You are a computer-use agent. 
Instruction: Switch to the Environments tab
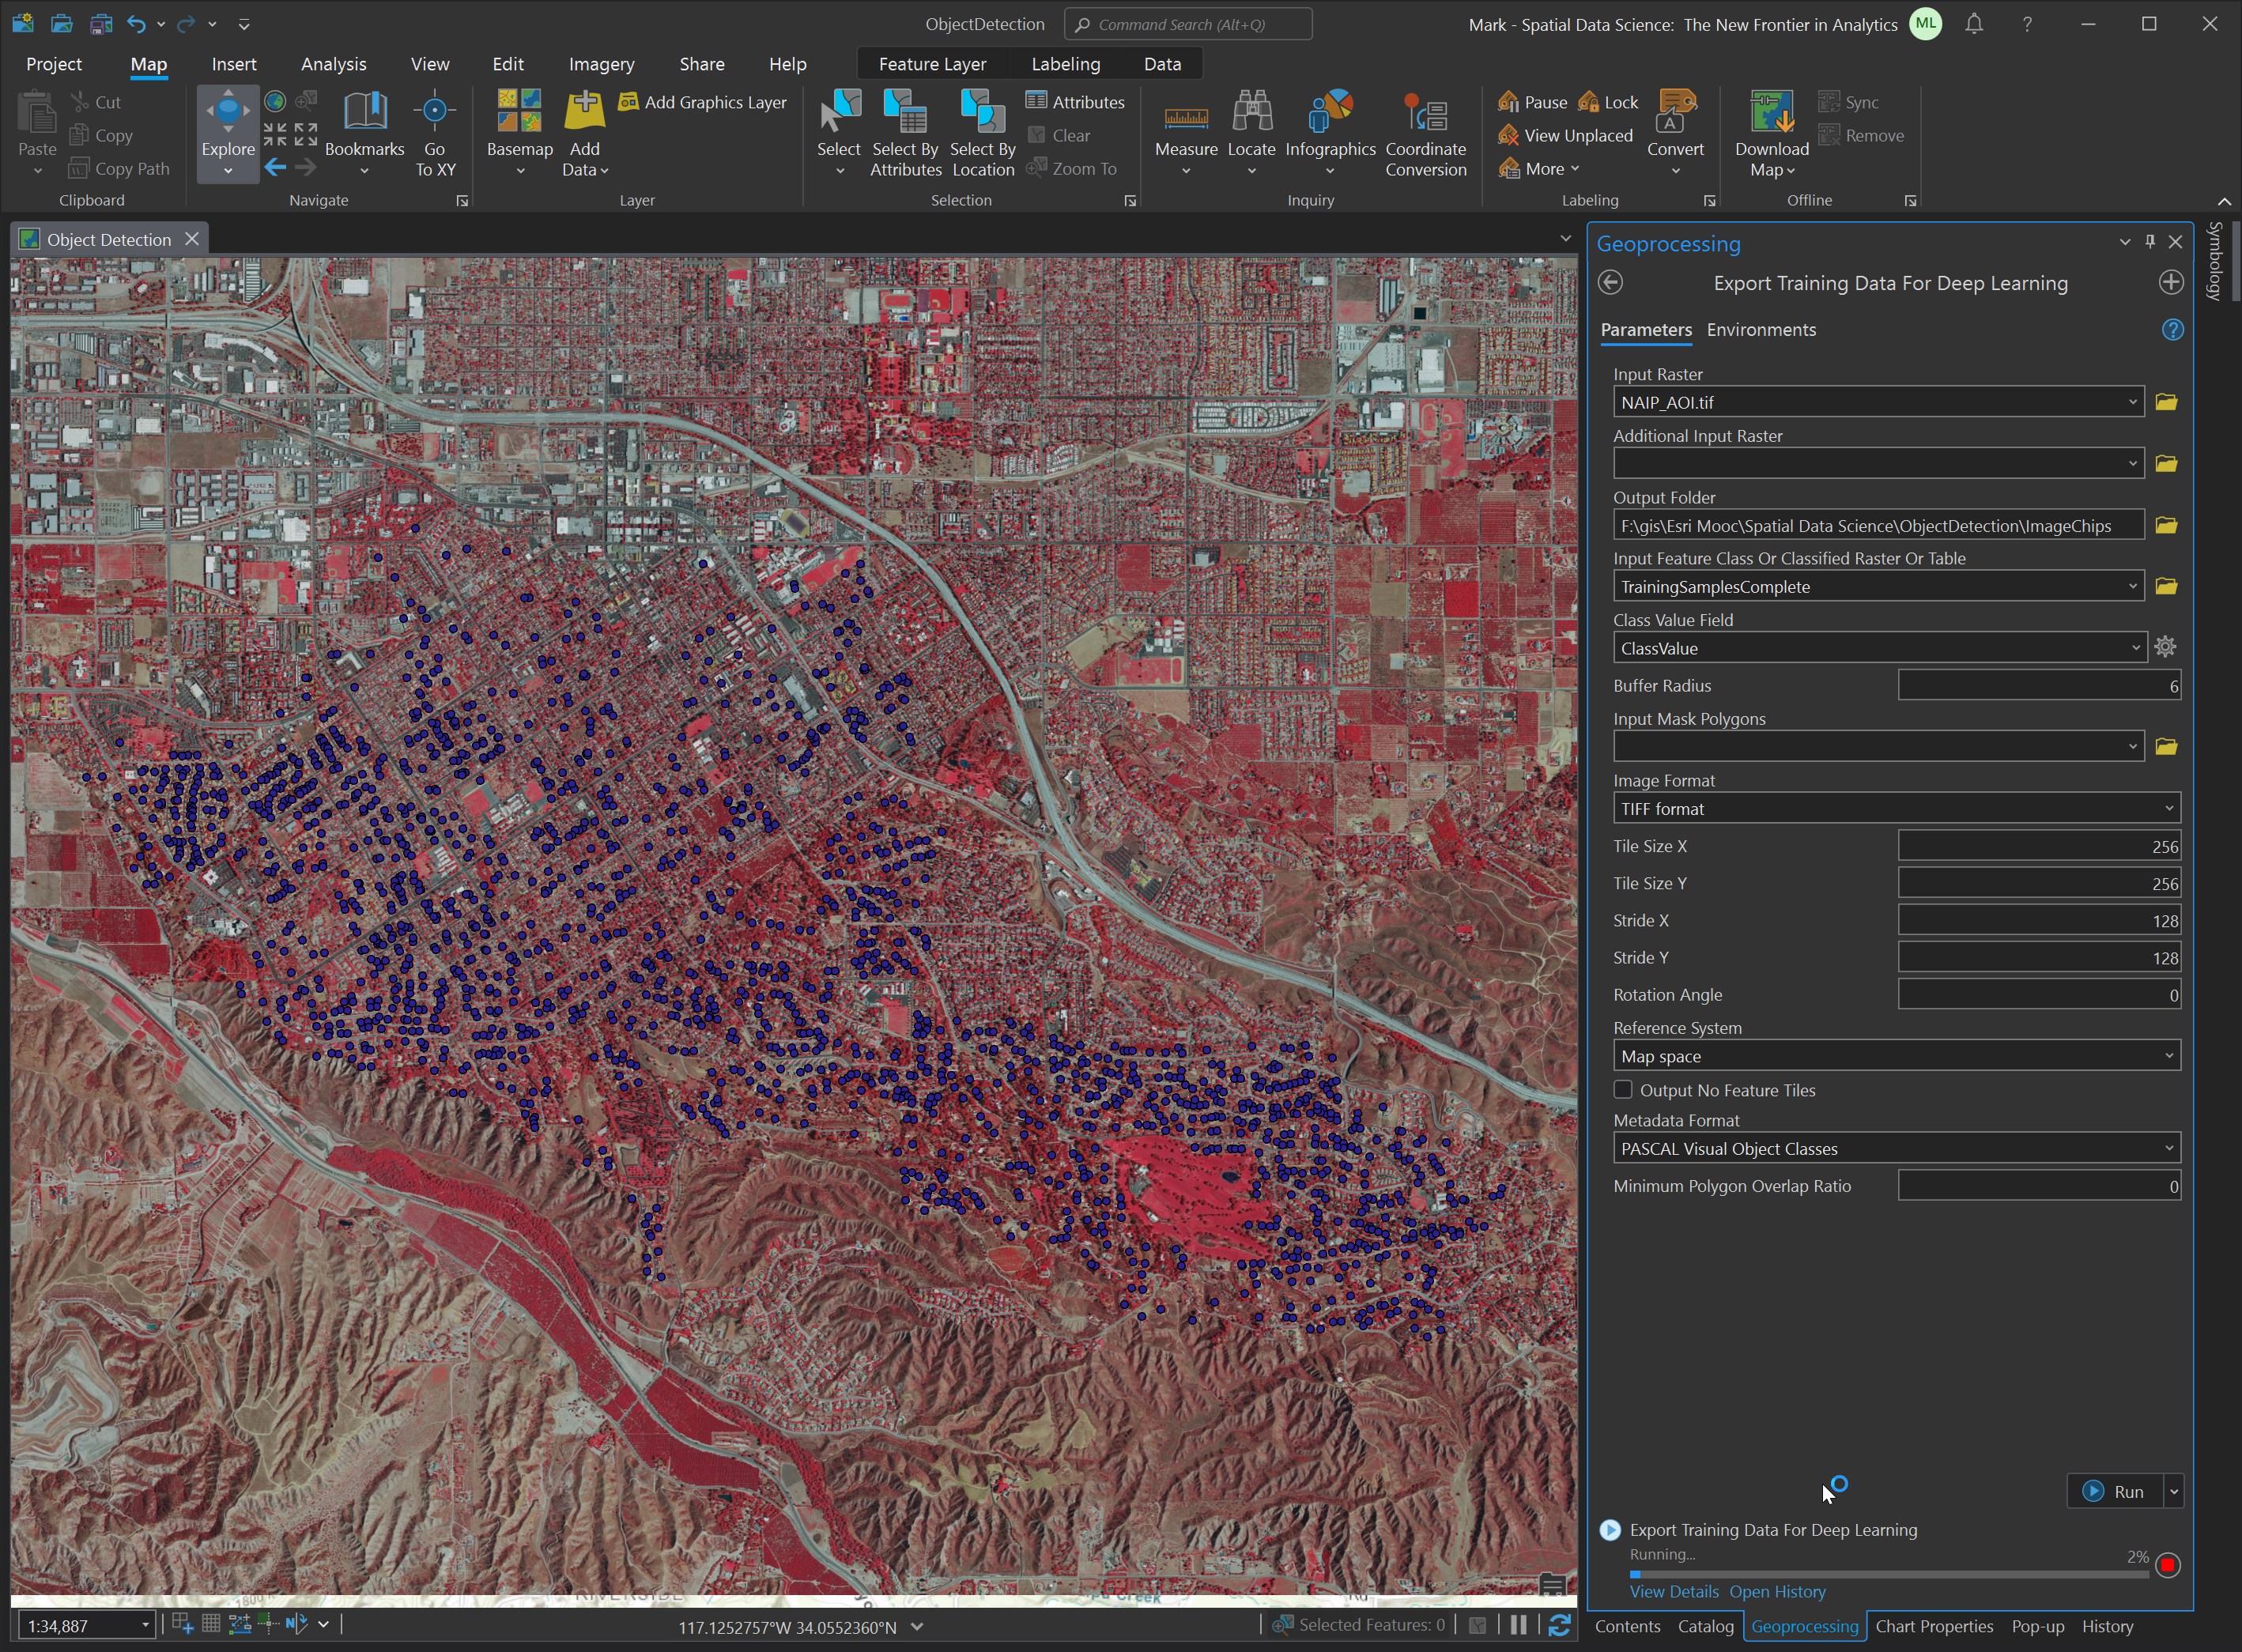[1760, 330]
